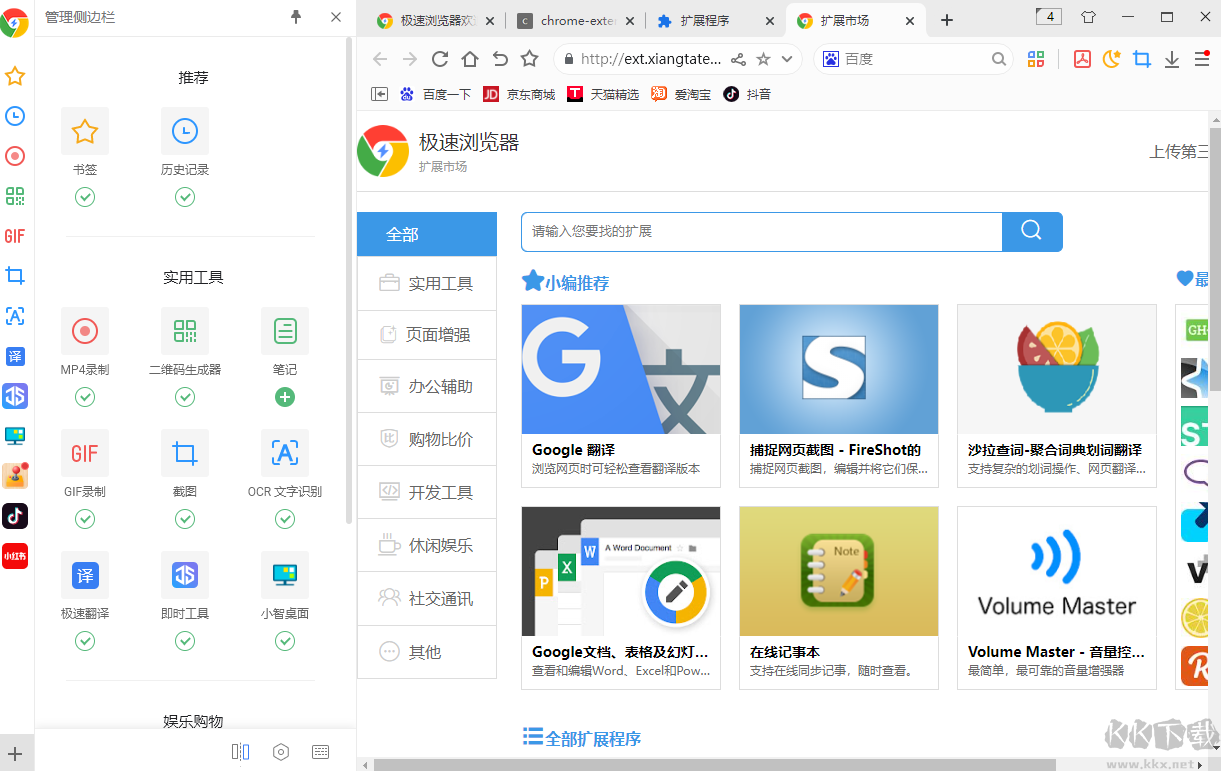This screenshot has width=1221, height=771.
Task: Open the OCR 文字识别 tool
Action: 284,453
